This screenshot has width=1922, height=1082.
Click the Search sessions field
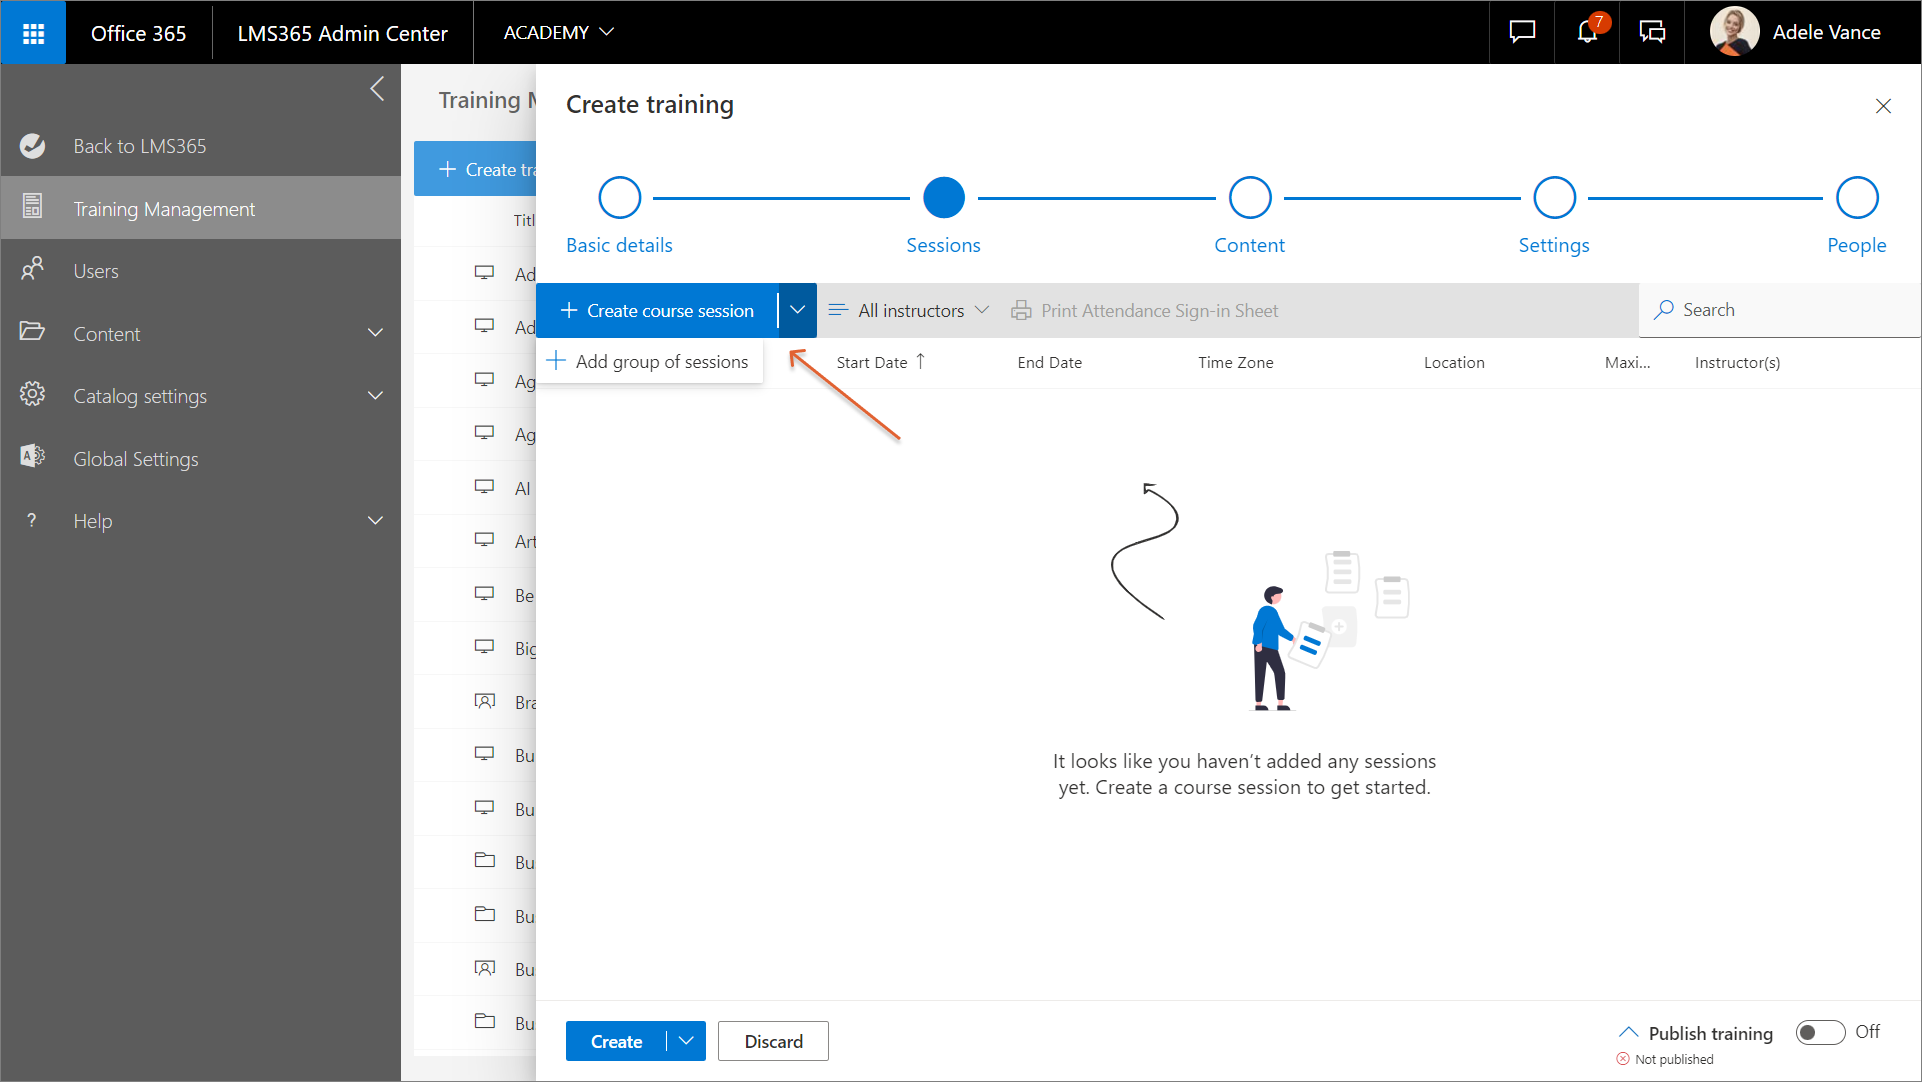(1780, 310)
